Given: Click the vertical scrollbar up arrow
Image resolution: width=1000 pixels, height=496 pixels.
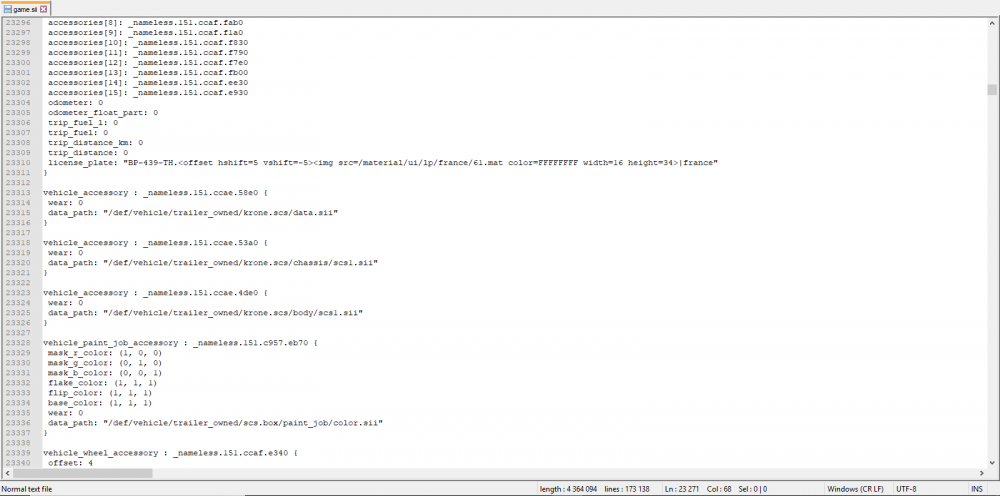Looking at the screenshot, I should tap(992, 22).
